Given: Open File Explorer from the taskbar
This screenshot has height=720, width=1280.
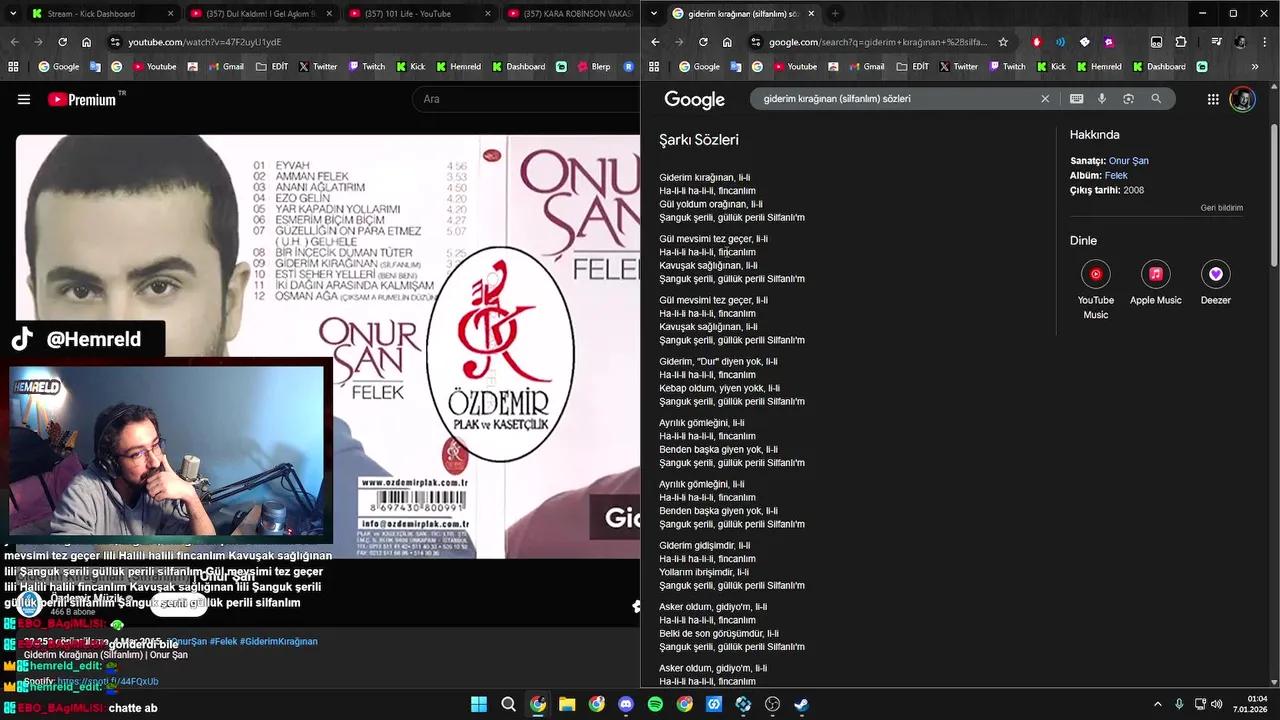Looking at the screenshot, I should (567, 704).
